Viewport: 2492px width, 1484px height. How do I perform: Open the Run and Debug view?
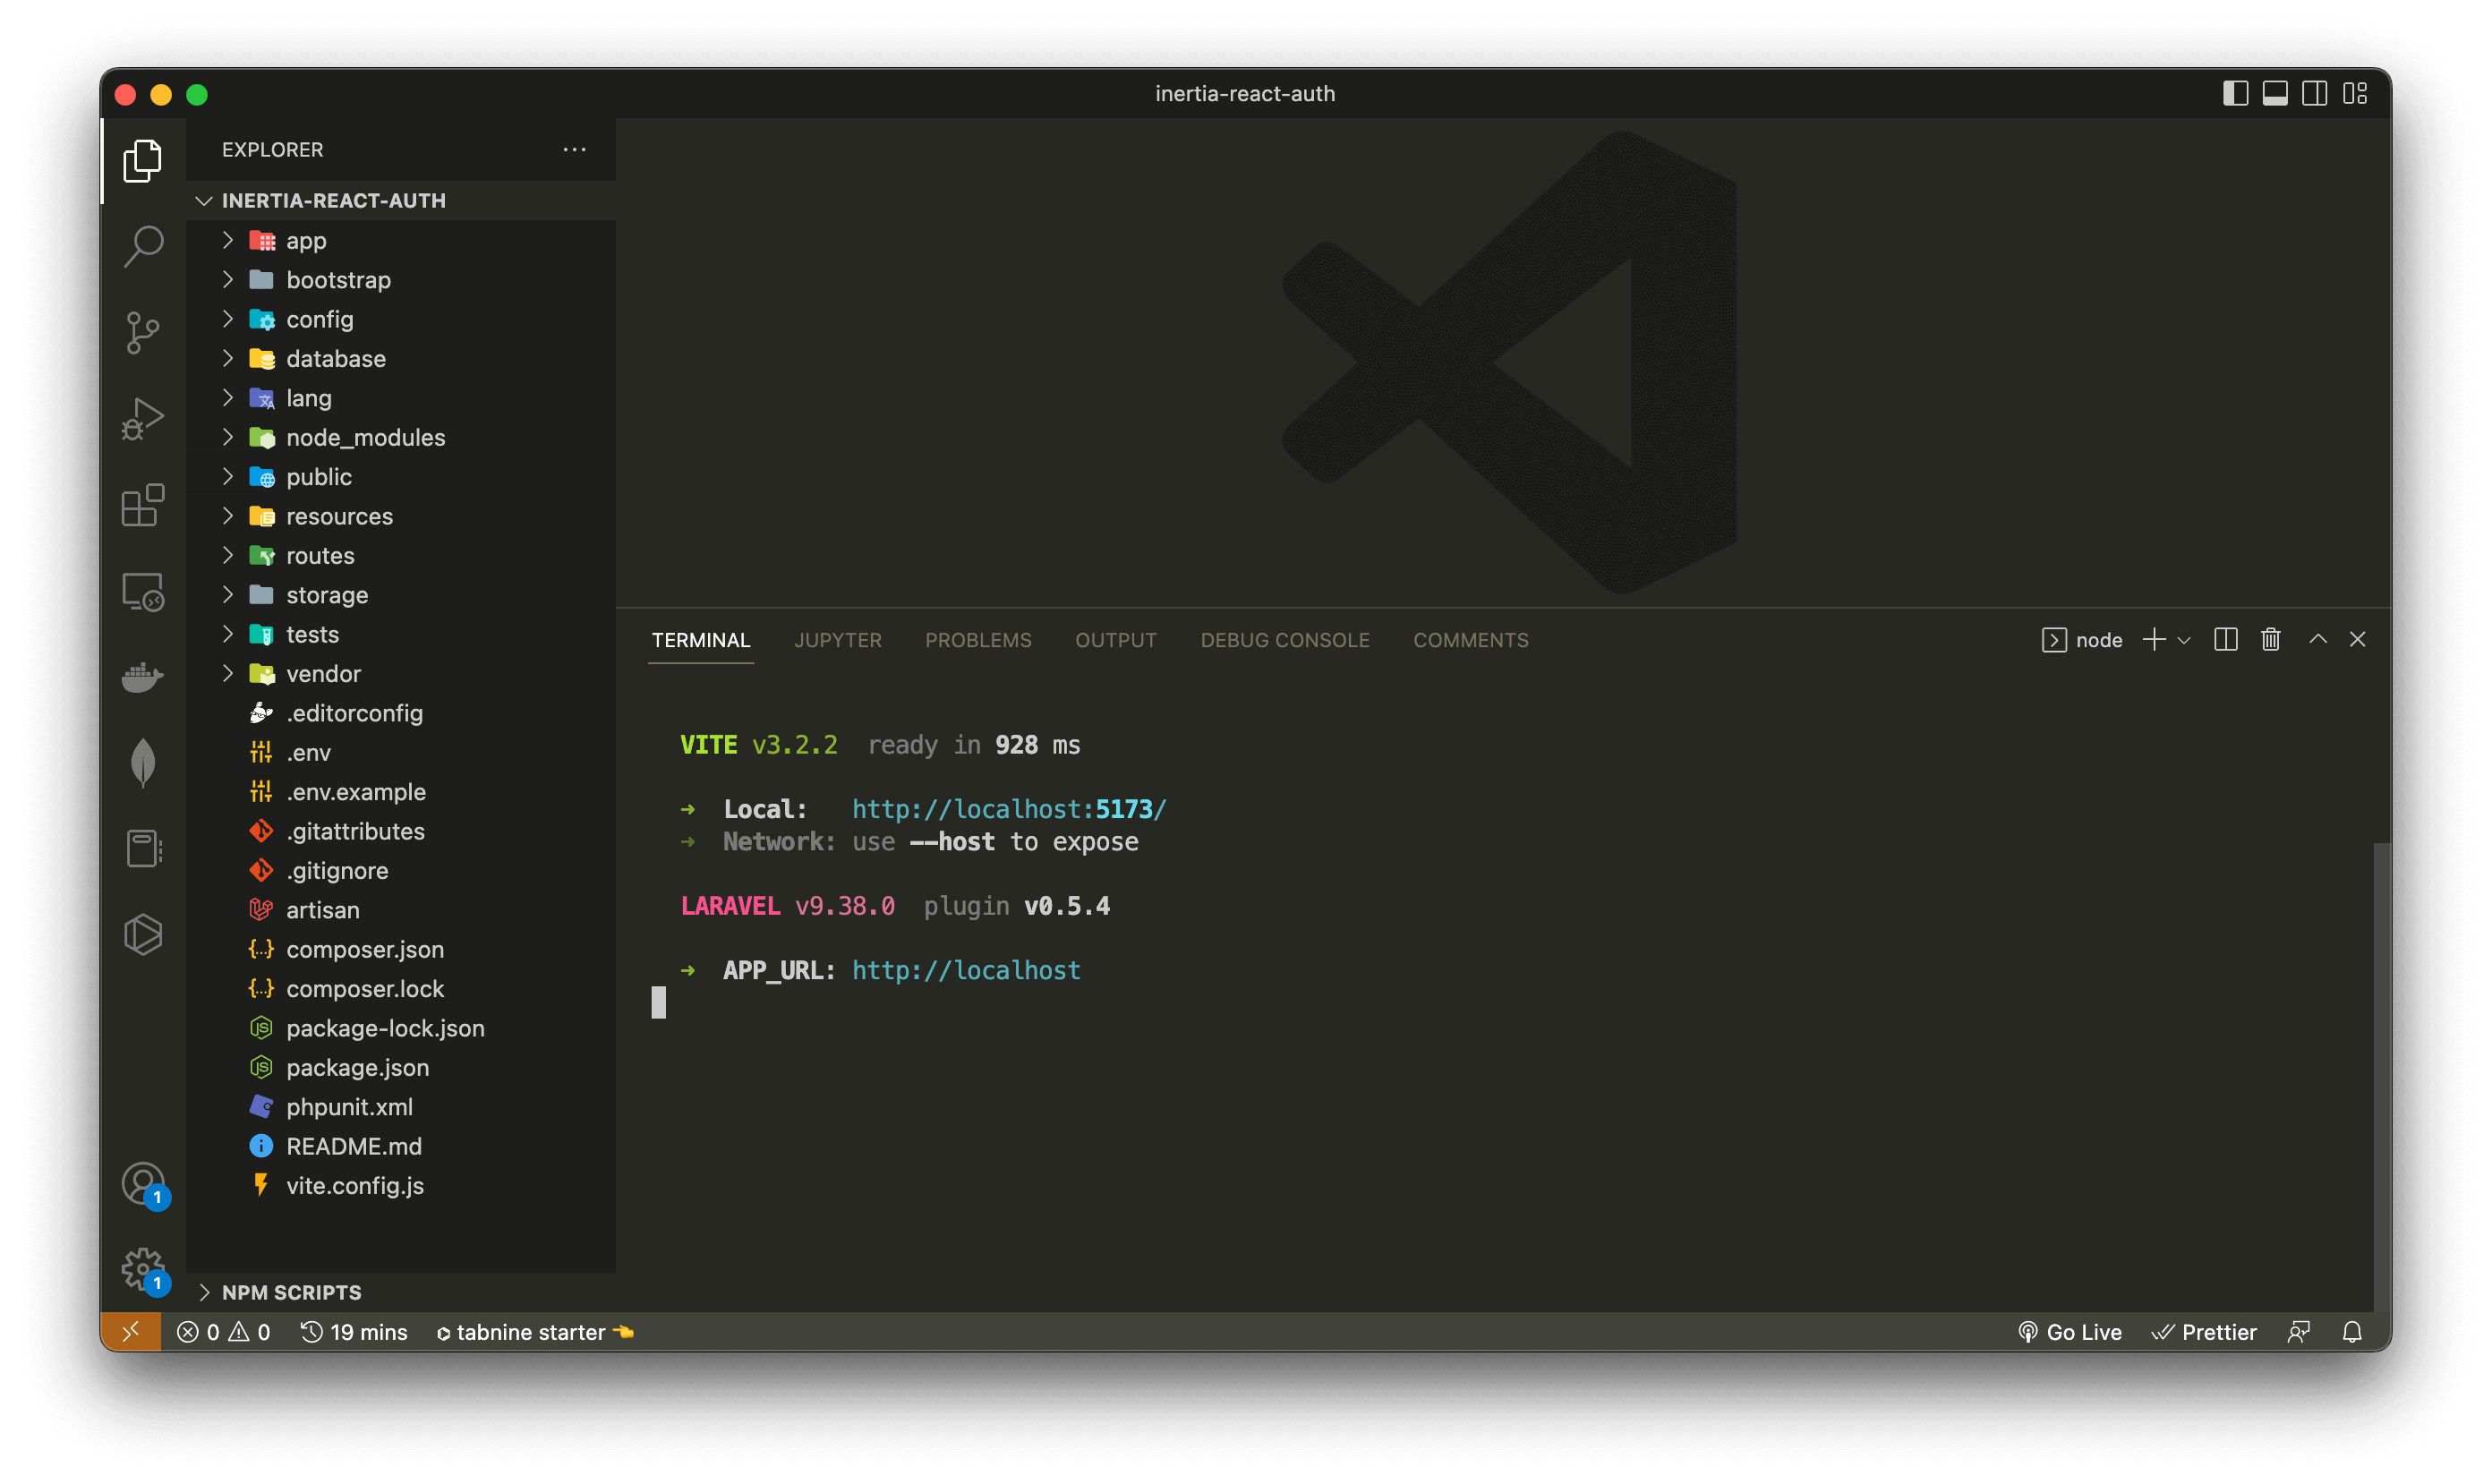pyautogui.click(x=143, y=418)
